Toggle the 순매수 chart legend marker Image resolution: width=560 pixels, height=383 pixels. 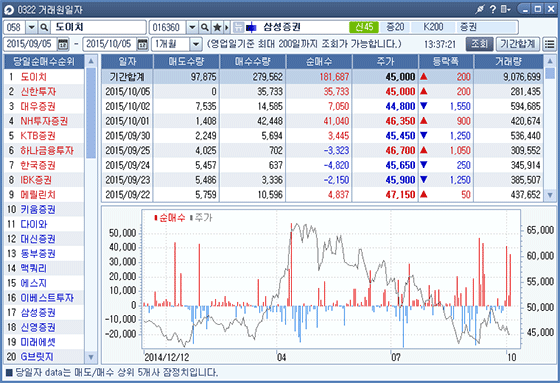point(156,218)
